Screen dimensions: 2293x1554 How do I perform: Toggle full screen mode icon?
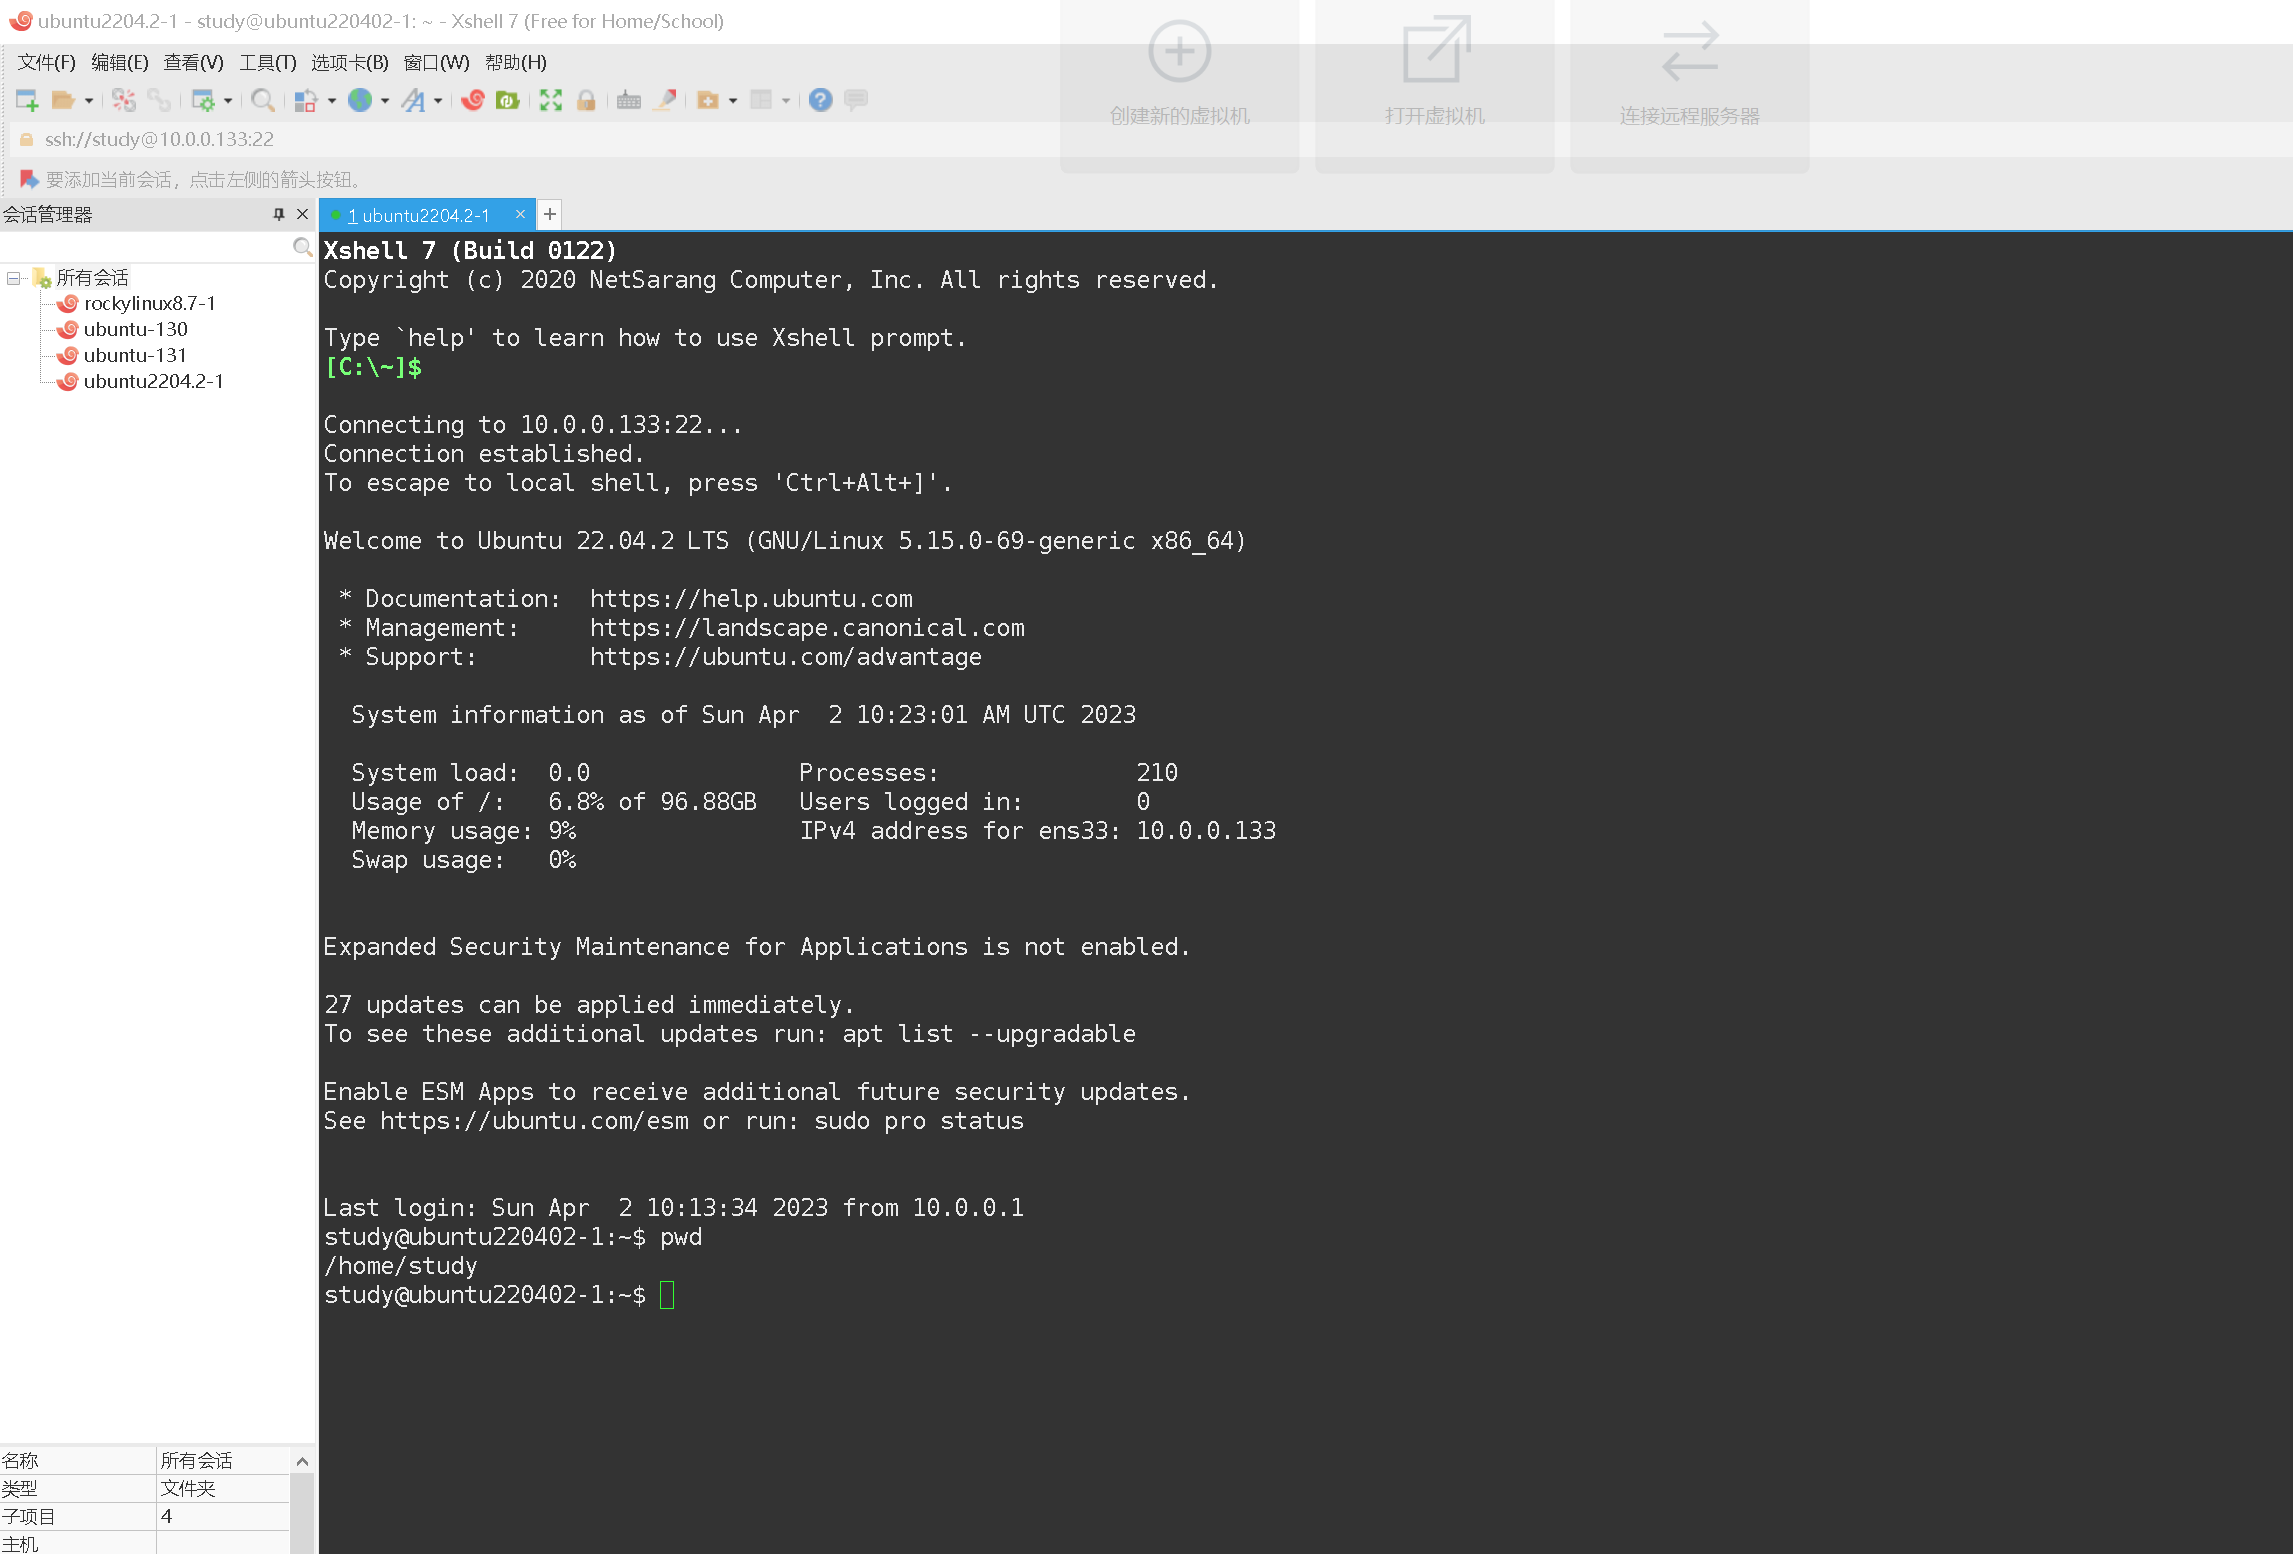click(x=551, y=100)
